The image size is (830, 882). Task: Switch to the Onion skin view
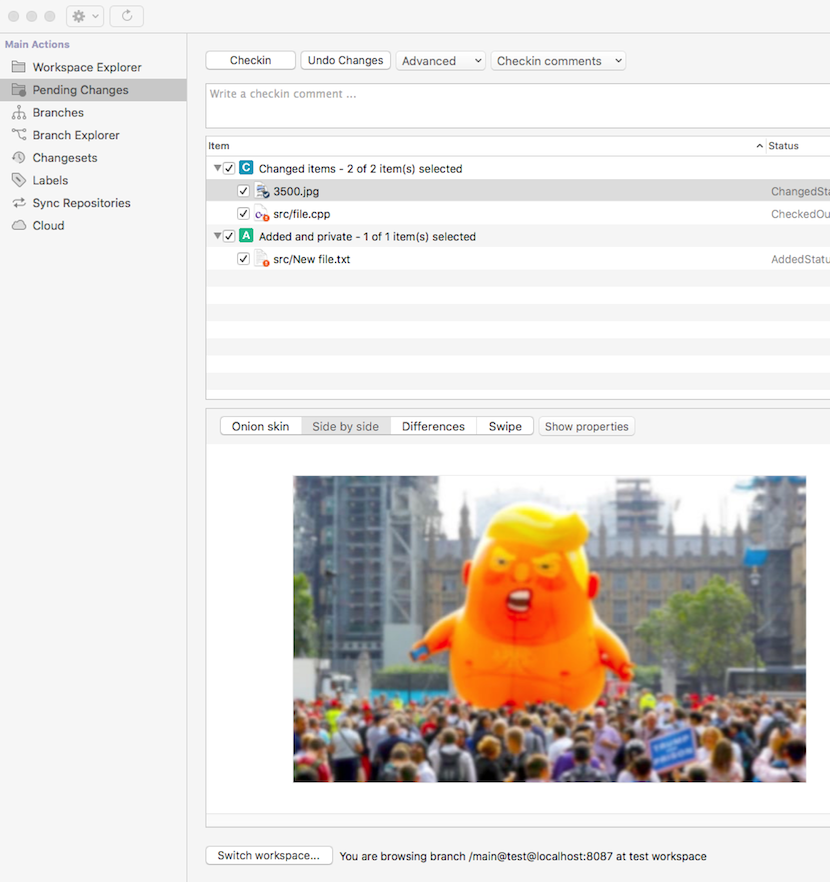tap(260, 425)
